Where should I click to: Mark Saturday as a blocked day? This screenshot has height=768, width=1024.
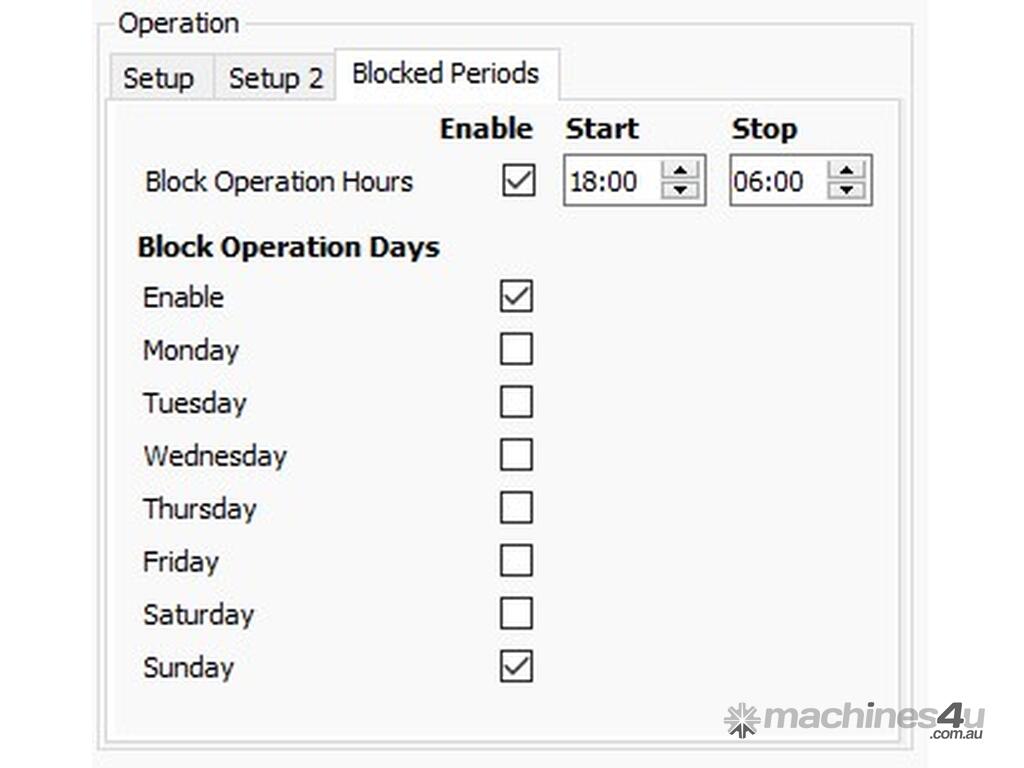516,614
